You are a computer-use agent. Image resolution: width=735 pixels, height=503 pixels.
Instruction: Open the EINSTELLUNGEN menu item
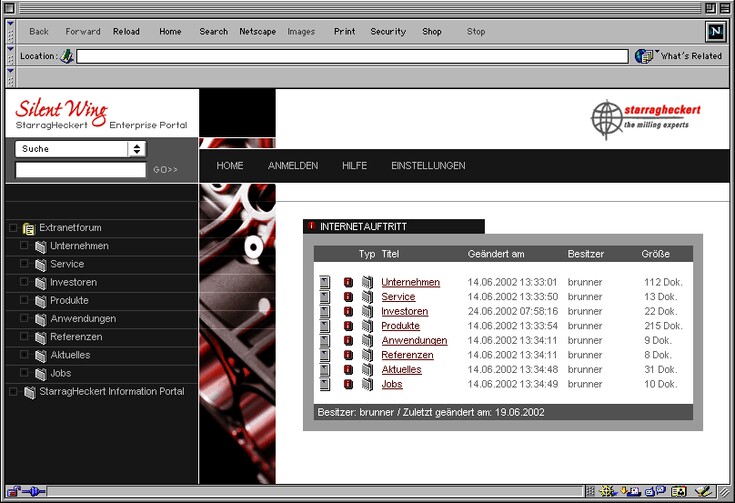point(428,165)
